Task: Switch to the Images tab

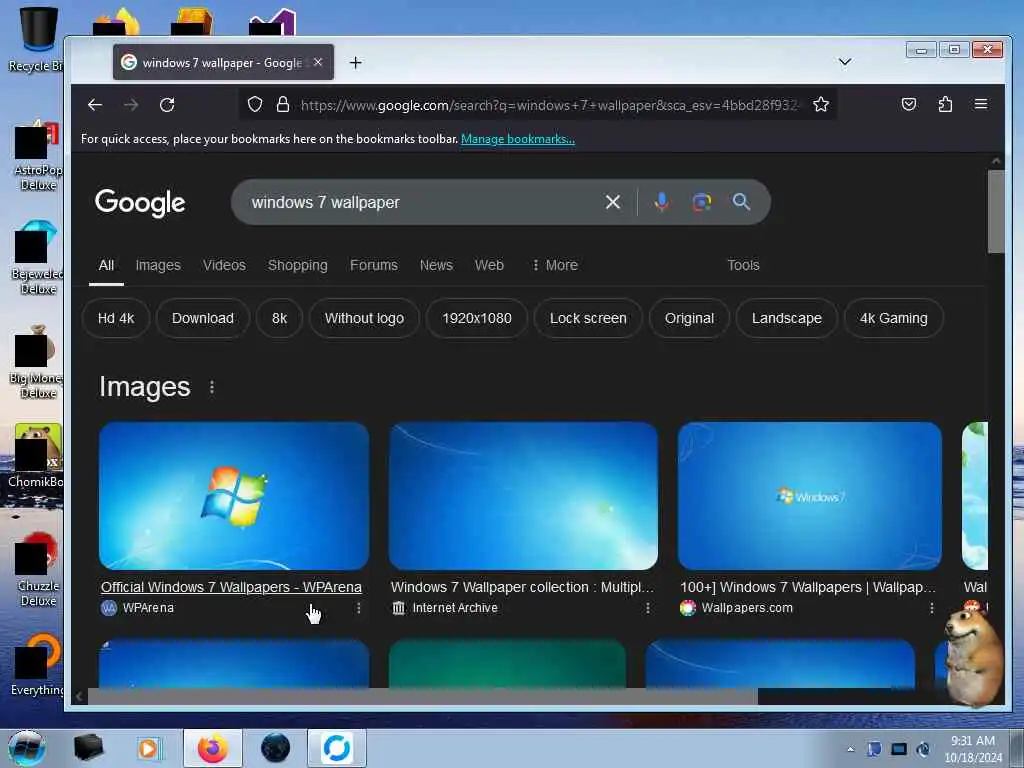Action: click(x=158, y=265)
